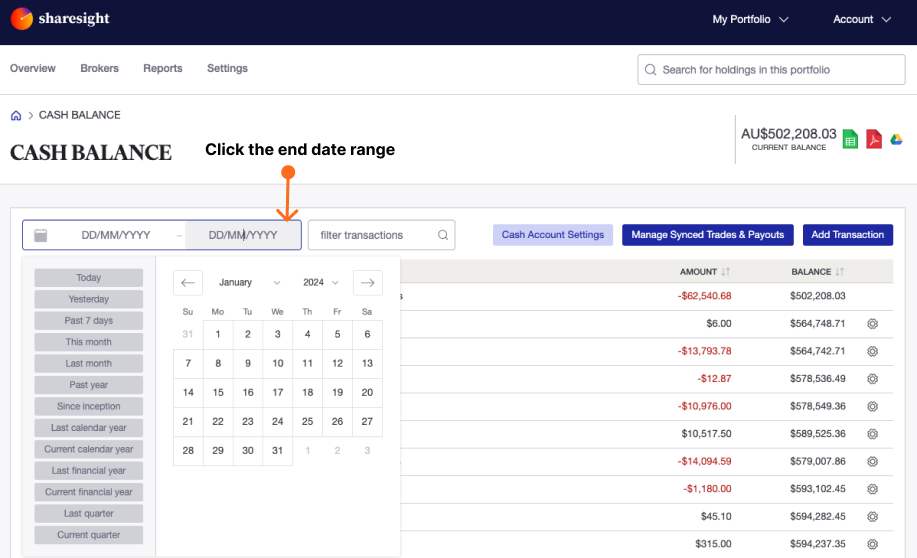Save to Google Drive icon

[896, 139]
